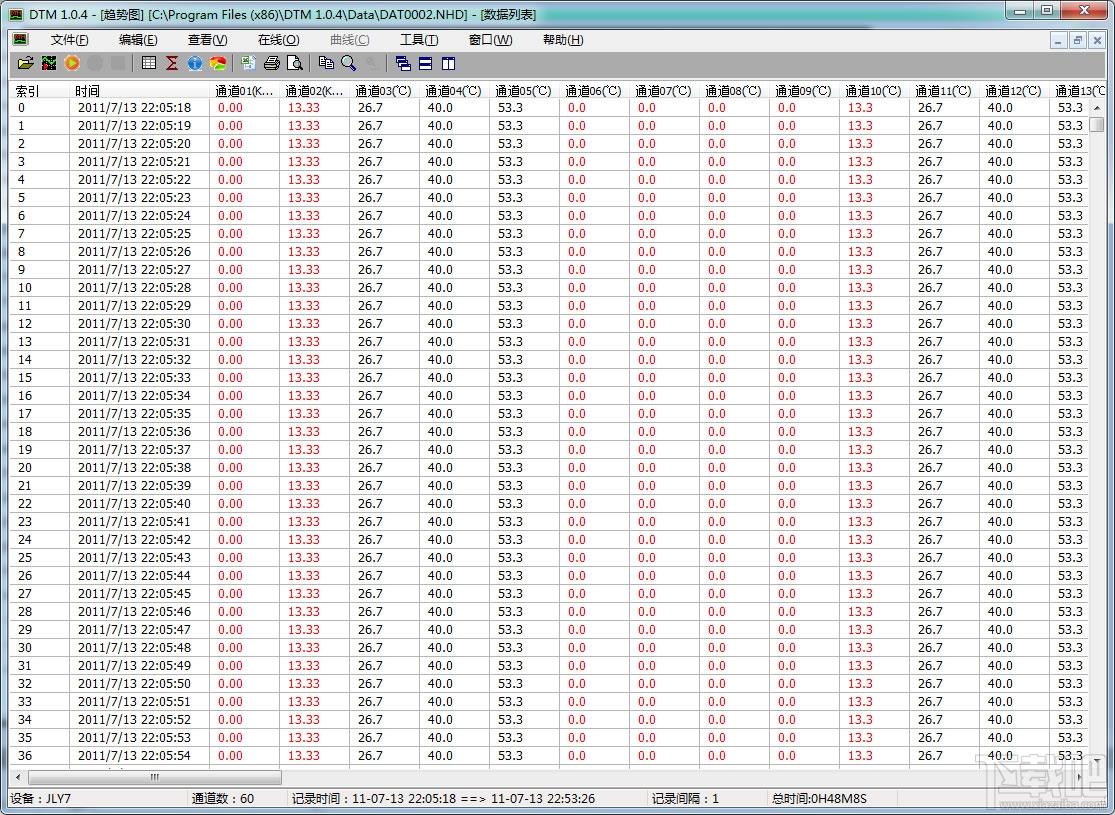Select the row with time 2011/7/13 22:05:18
The width and height of the screenshot is (1115, 815).
(548, 107)
